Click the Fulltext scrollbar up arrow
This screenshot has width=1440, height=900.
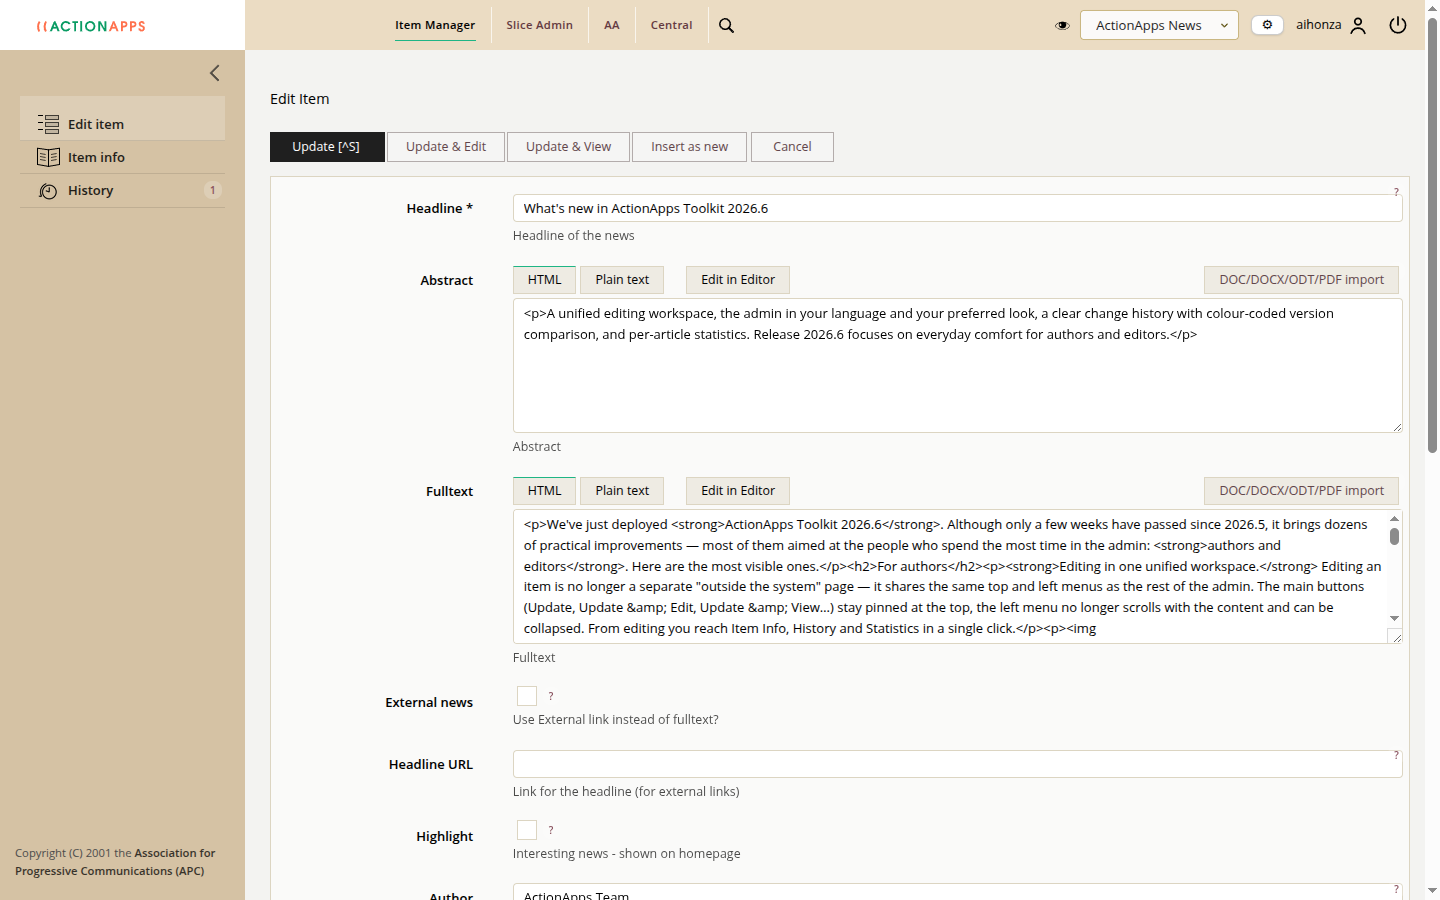pyautogui.click(x=1394, y=519)
